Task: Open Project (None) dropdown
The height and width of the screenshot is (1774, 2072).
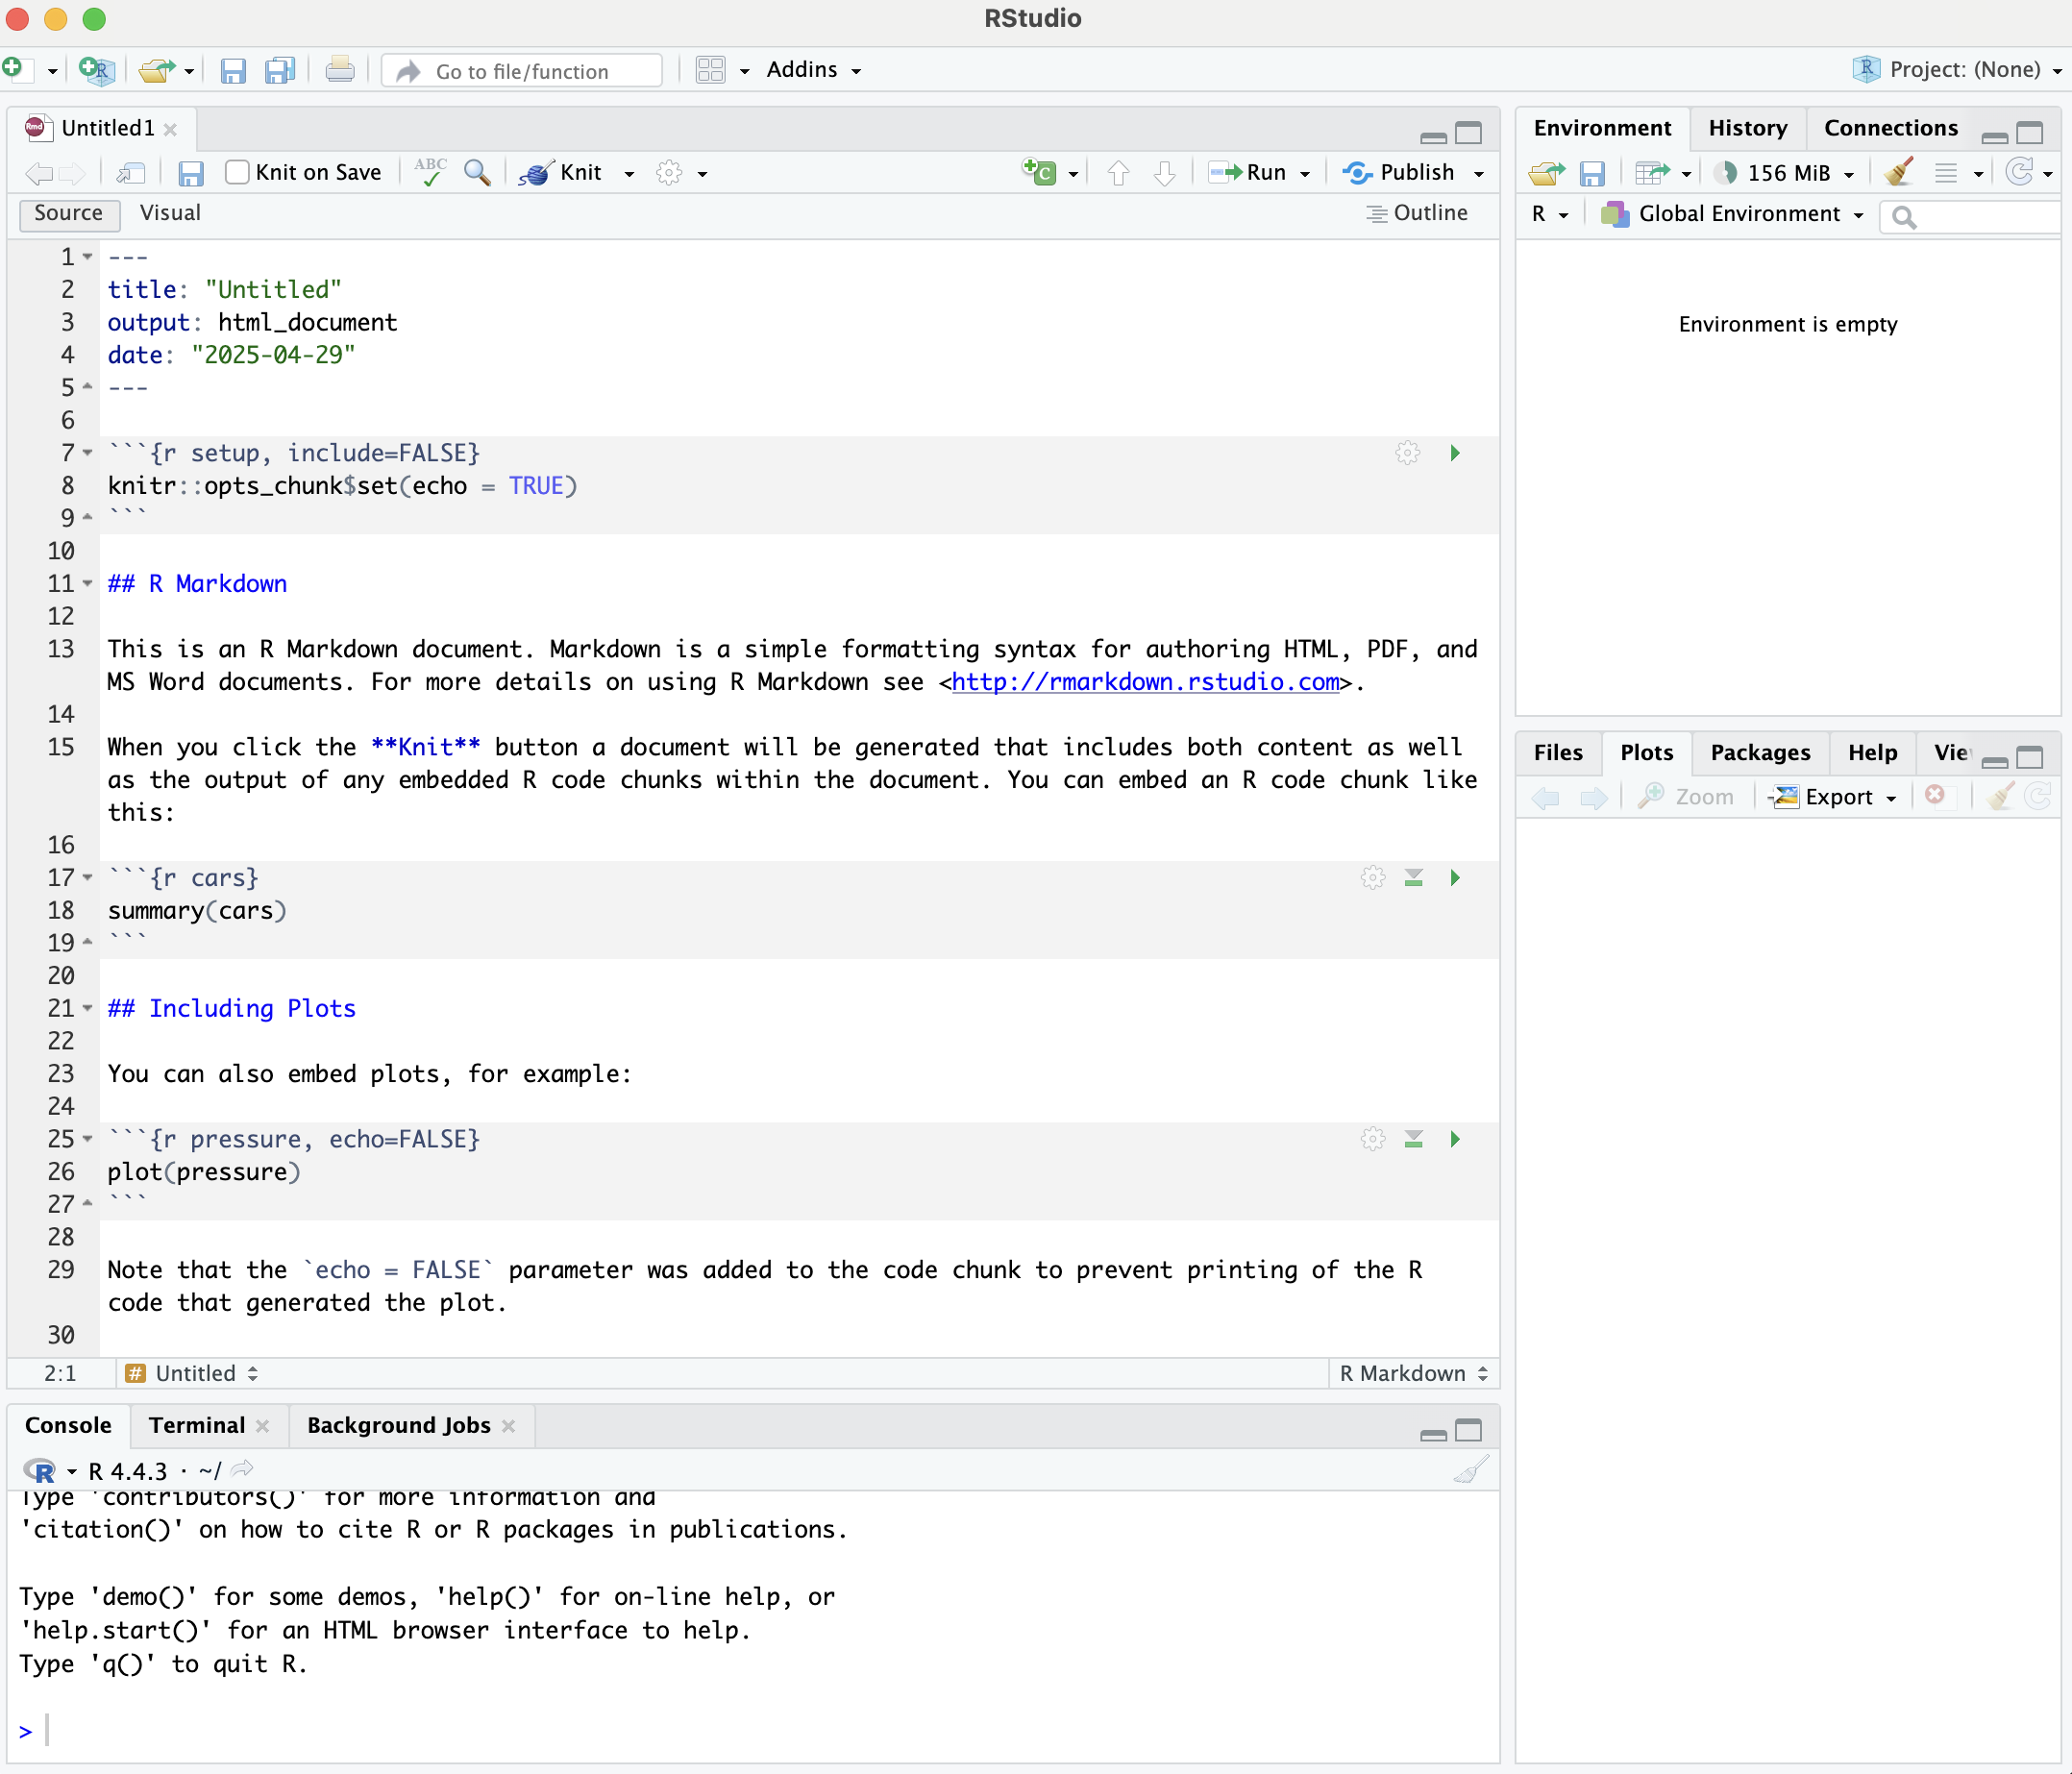Action: click(x=1957, y=70)
